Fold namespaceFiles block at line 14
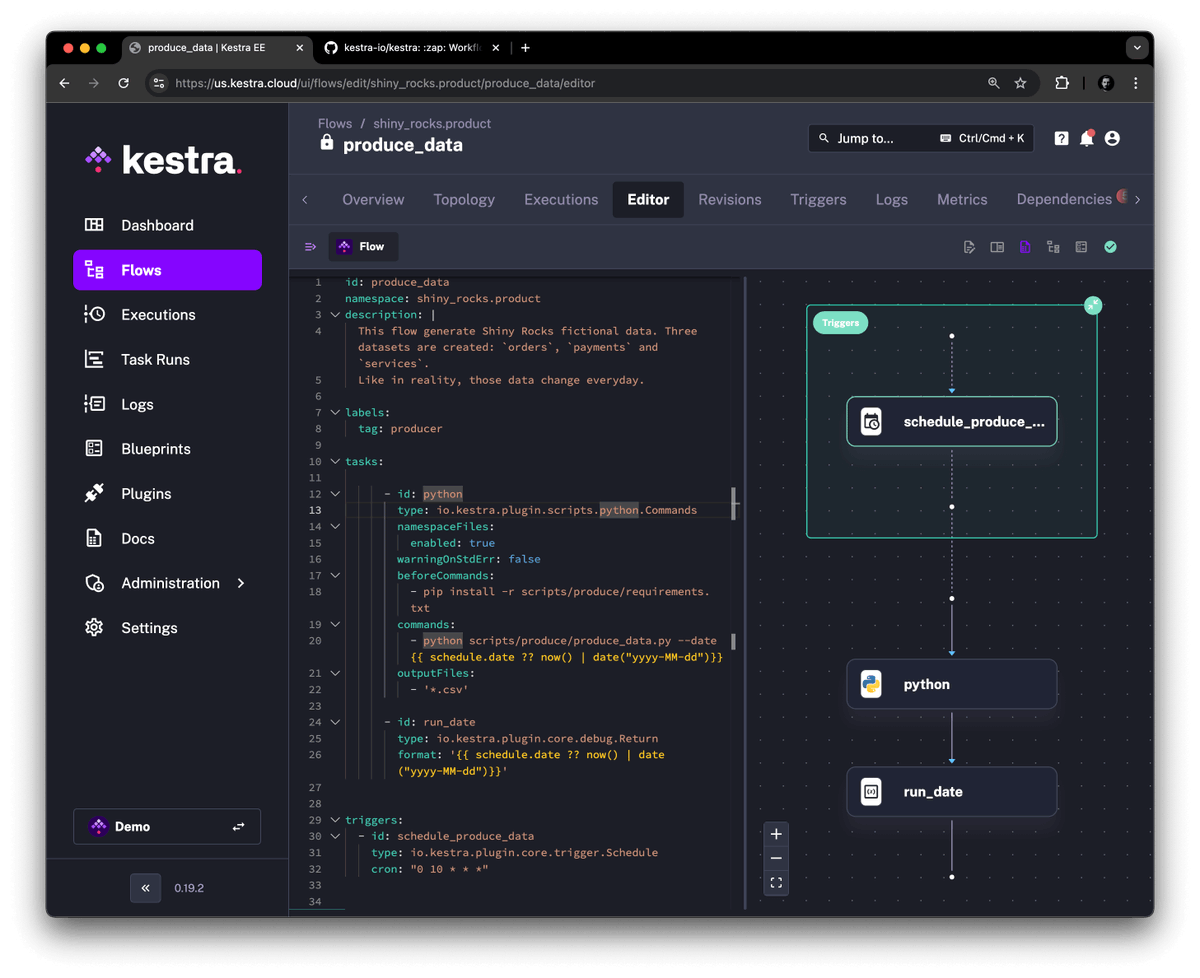Screen dimensions: 1200x978 tap(335, 526)
